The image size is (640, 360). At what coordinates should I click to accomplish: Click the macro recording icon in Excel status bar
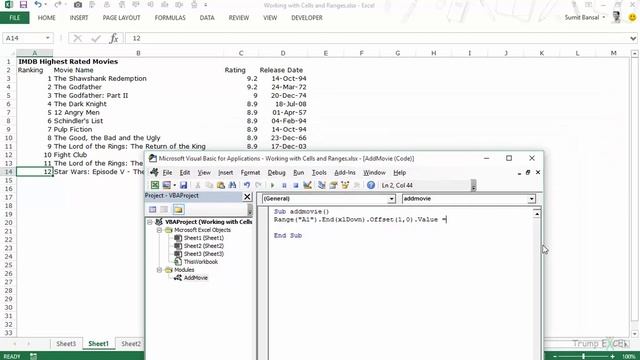point(33,356)
